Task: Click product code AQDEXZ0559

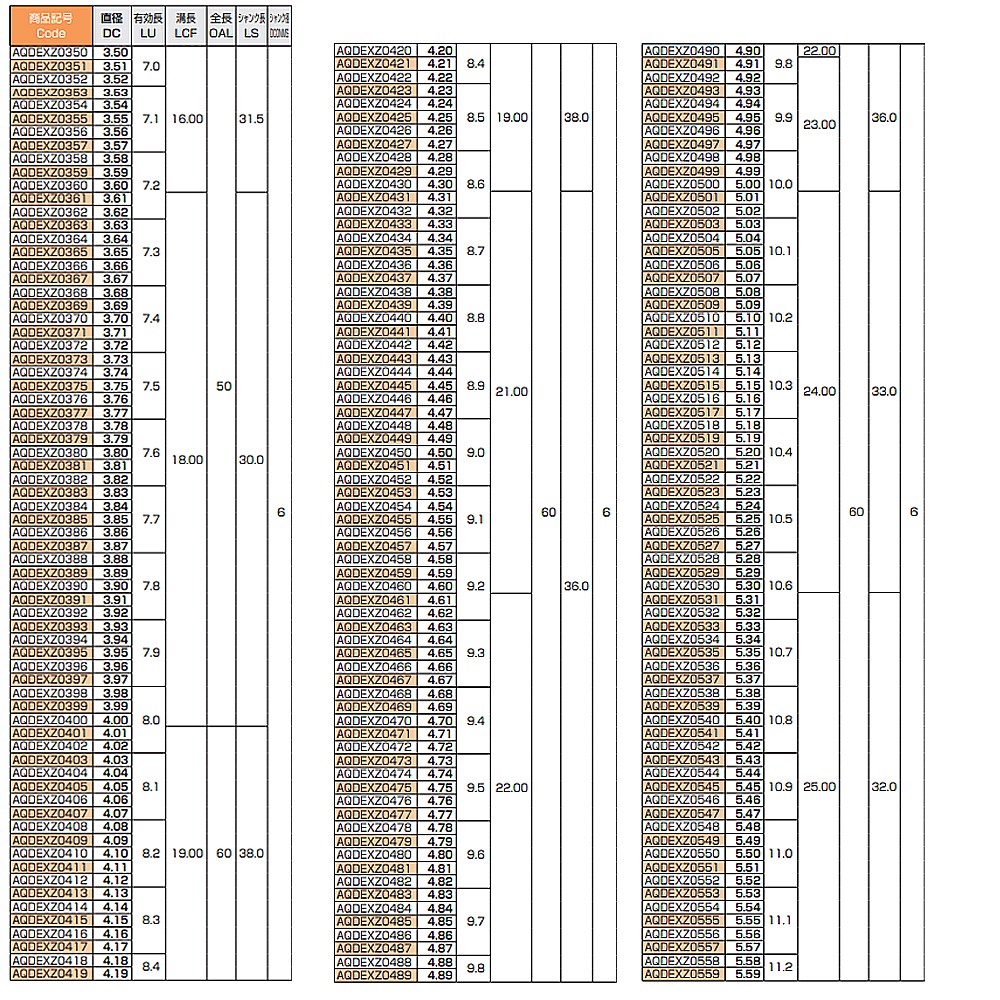Action: pos(683,974)
